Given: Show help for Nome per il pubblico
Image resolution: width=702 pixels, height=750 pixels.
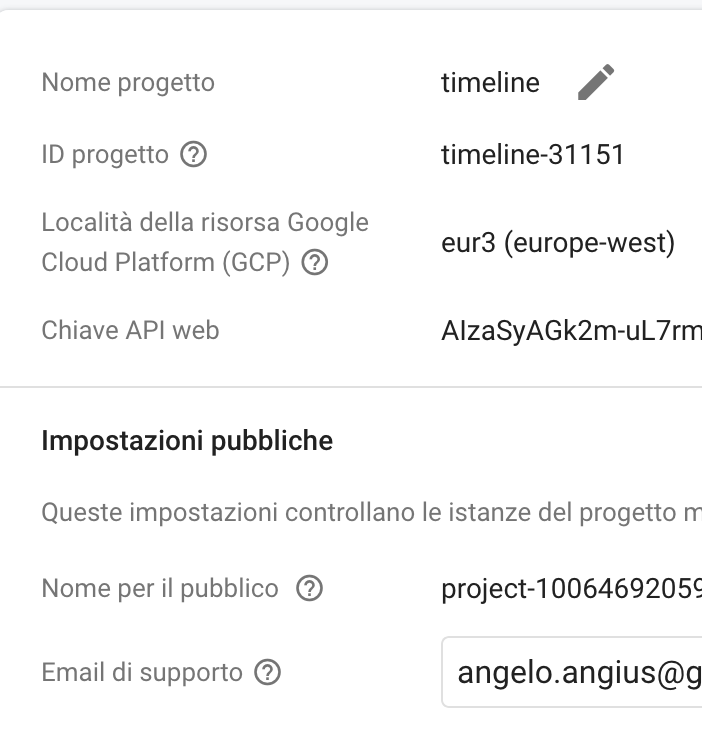Looking at the screenshot, I should point(310,589).
